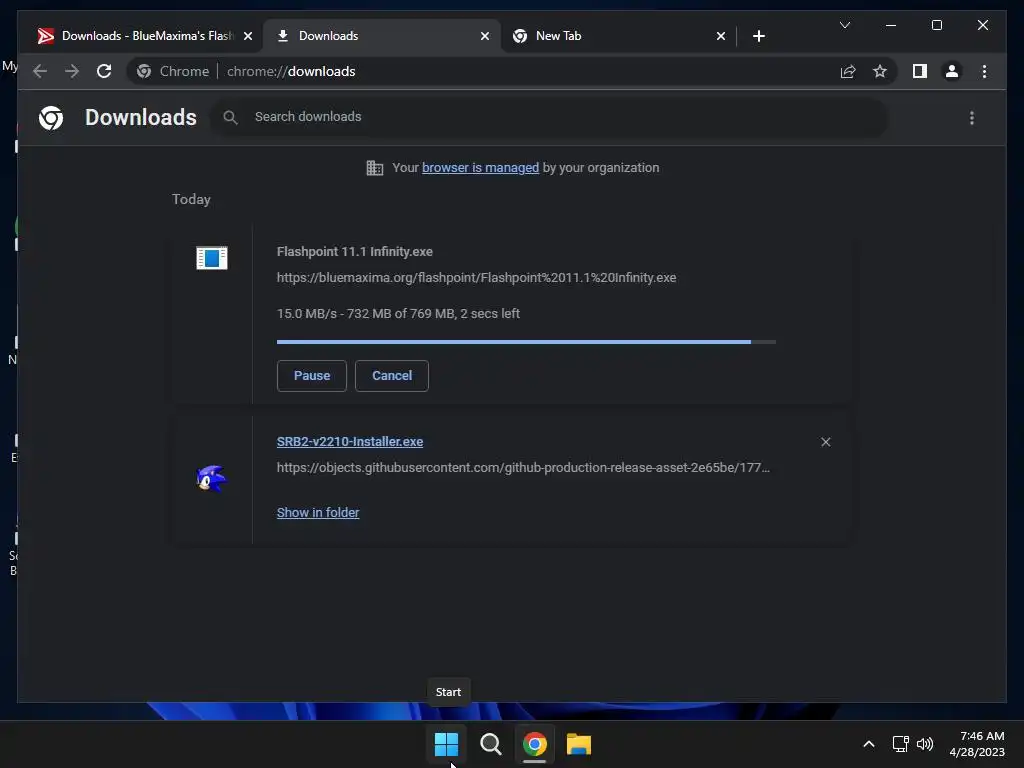
Task: Click the Flashpoint bluemaxima.org URL text
Action: (476, 278)
